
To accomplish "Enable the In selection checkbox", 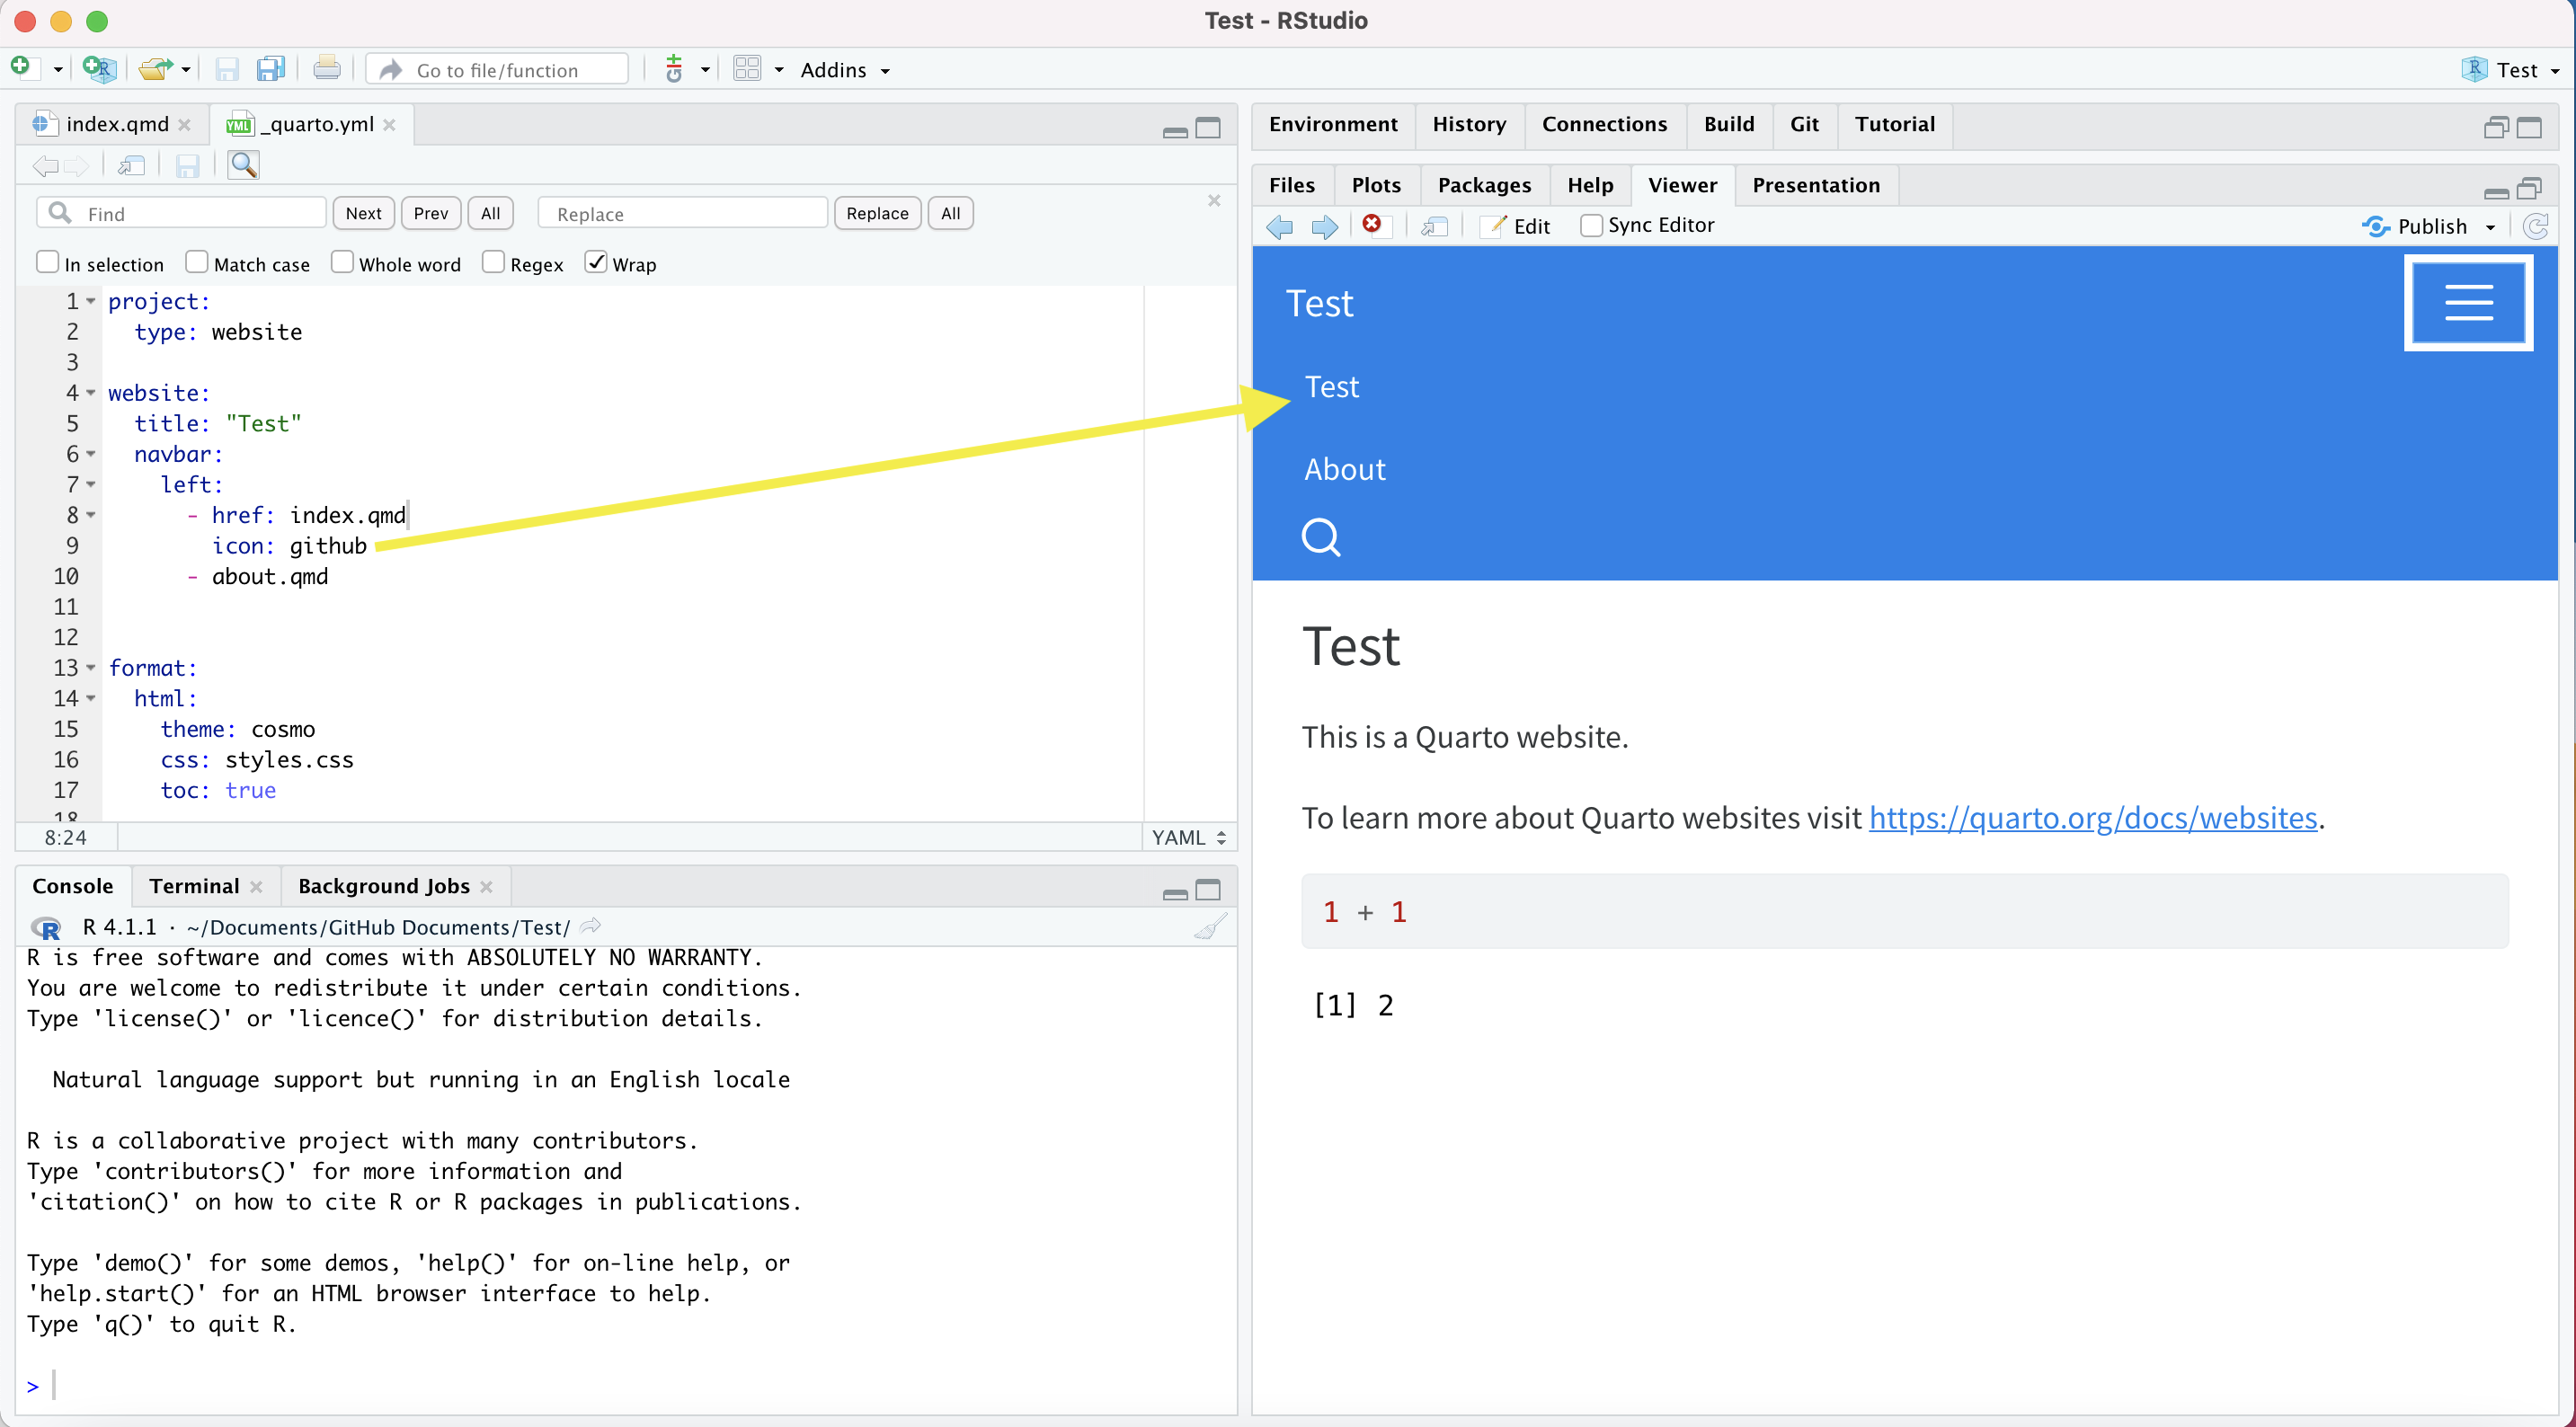I will (47, 262).
